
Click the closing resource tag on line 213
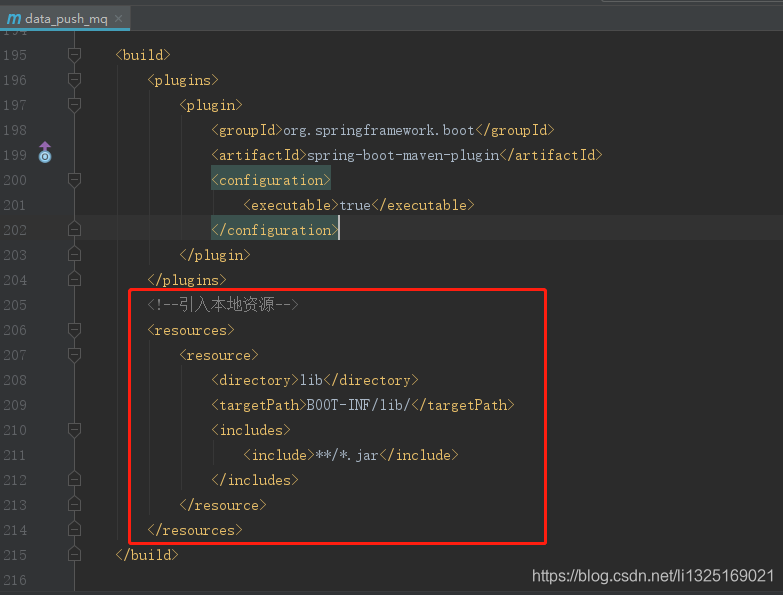[x=223, y=505]
